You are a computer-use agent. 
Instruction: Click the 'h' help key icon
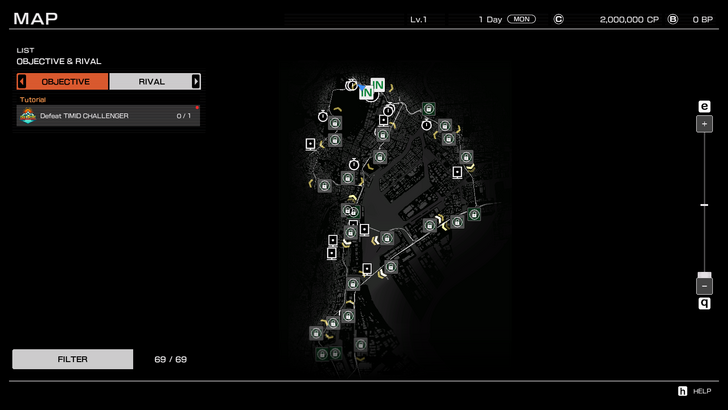683,391
